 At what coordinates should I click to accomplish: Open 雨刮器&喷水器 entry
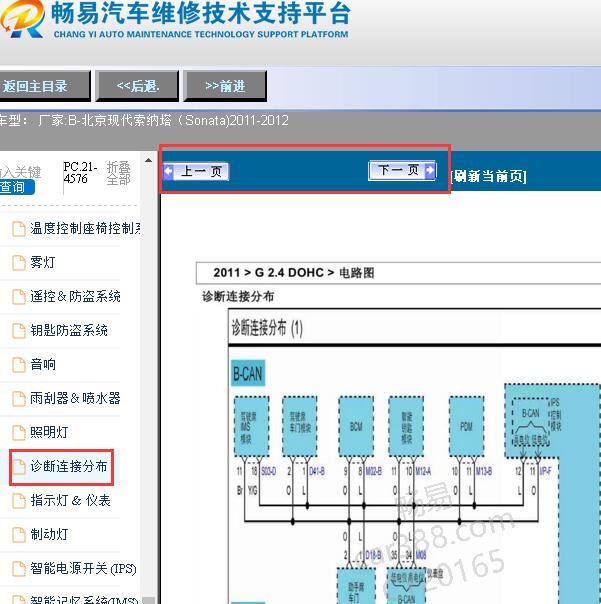(x=76, y=398)
